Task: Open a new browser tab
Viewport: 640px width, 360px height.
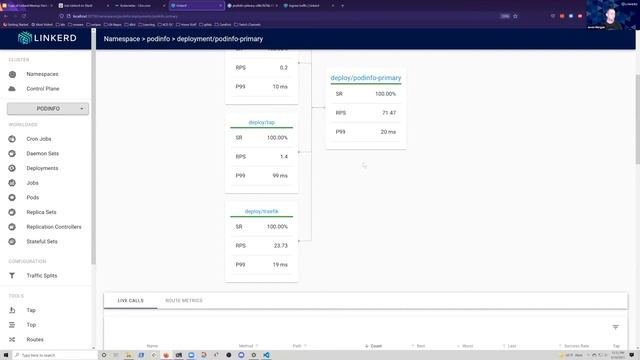Action: 342,6
